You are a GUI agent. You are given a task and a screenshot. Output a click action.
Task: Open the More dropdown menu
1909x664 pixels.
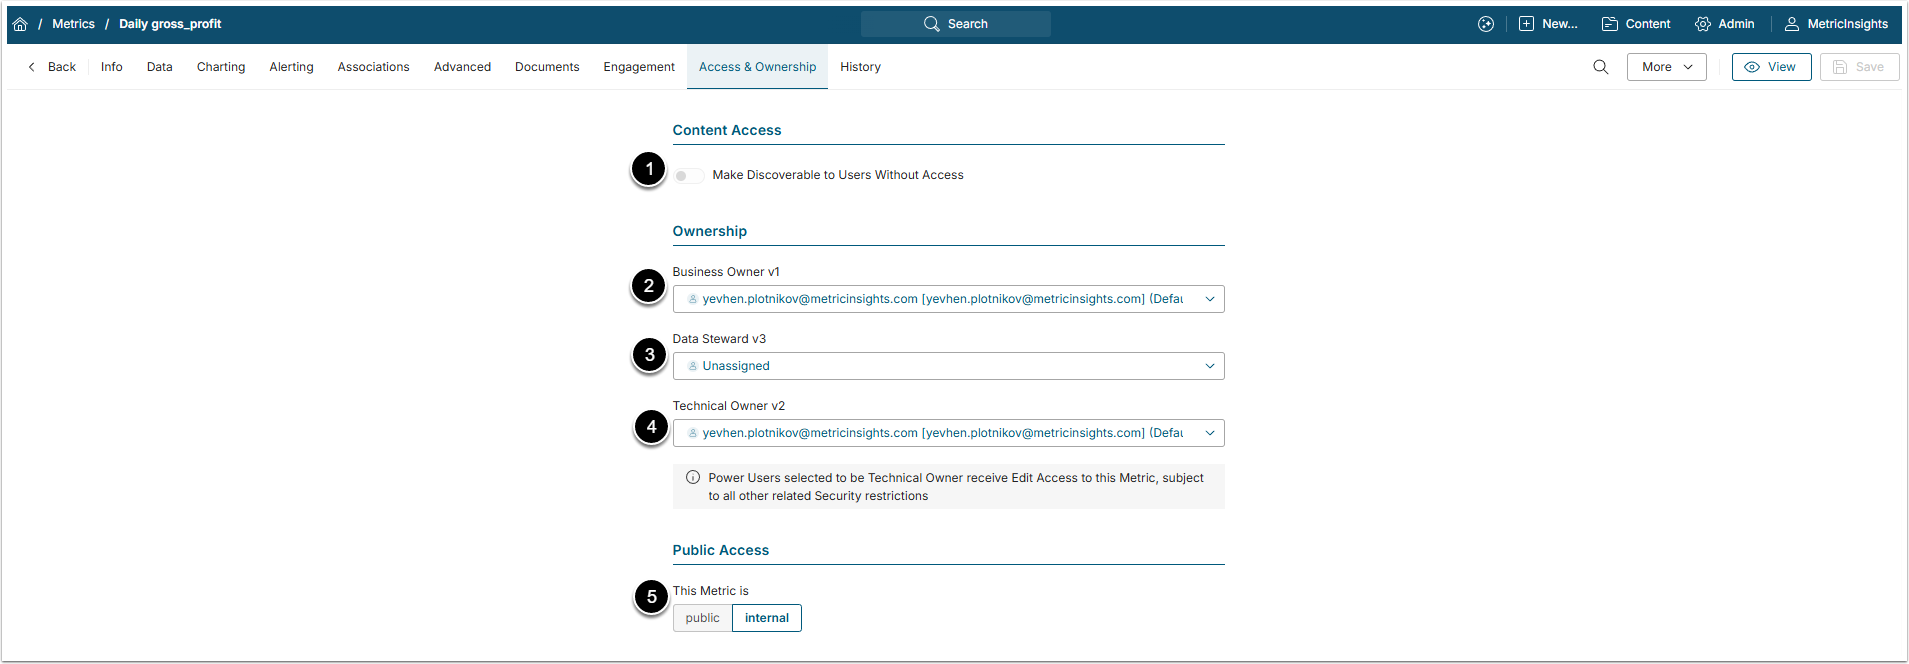[1666, 67]
